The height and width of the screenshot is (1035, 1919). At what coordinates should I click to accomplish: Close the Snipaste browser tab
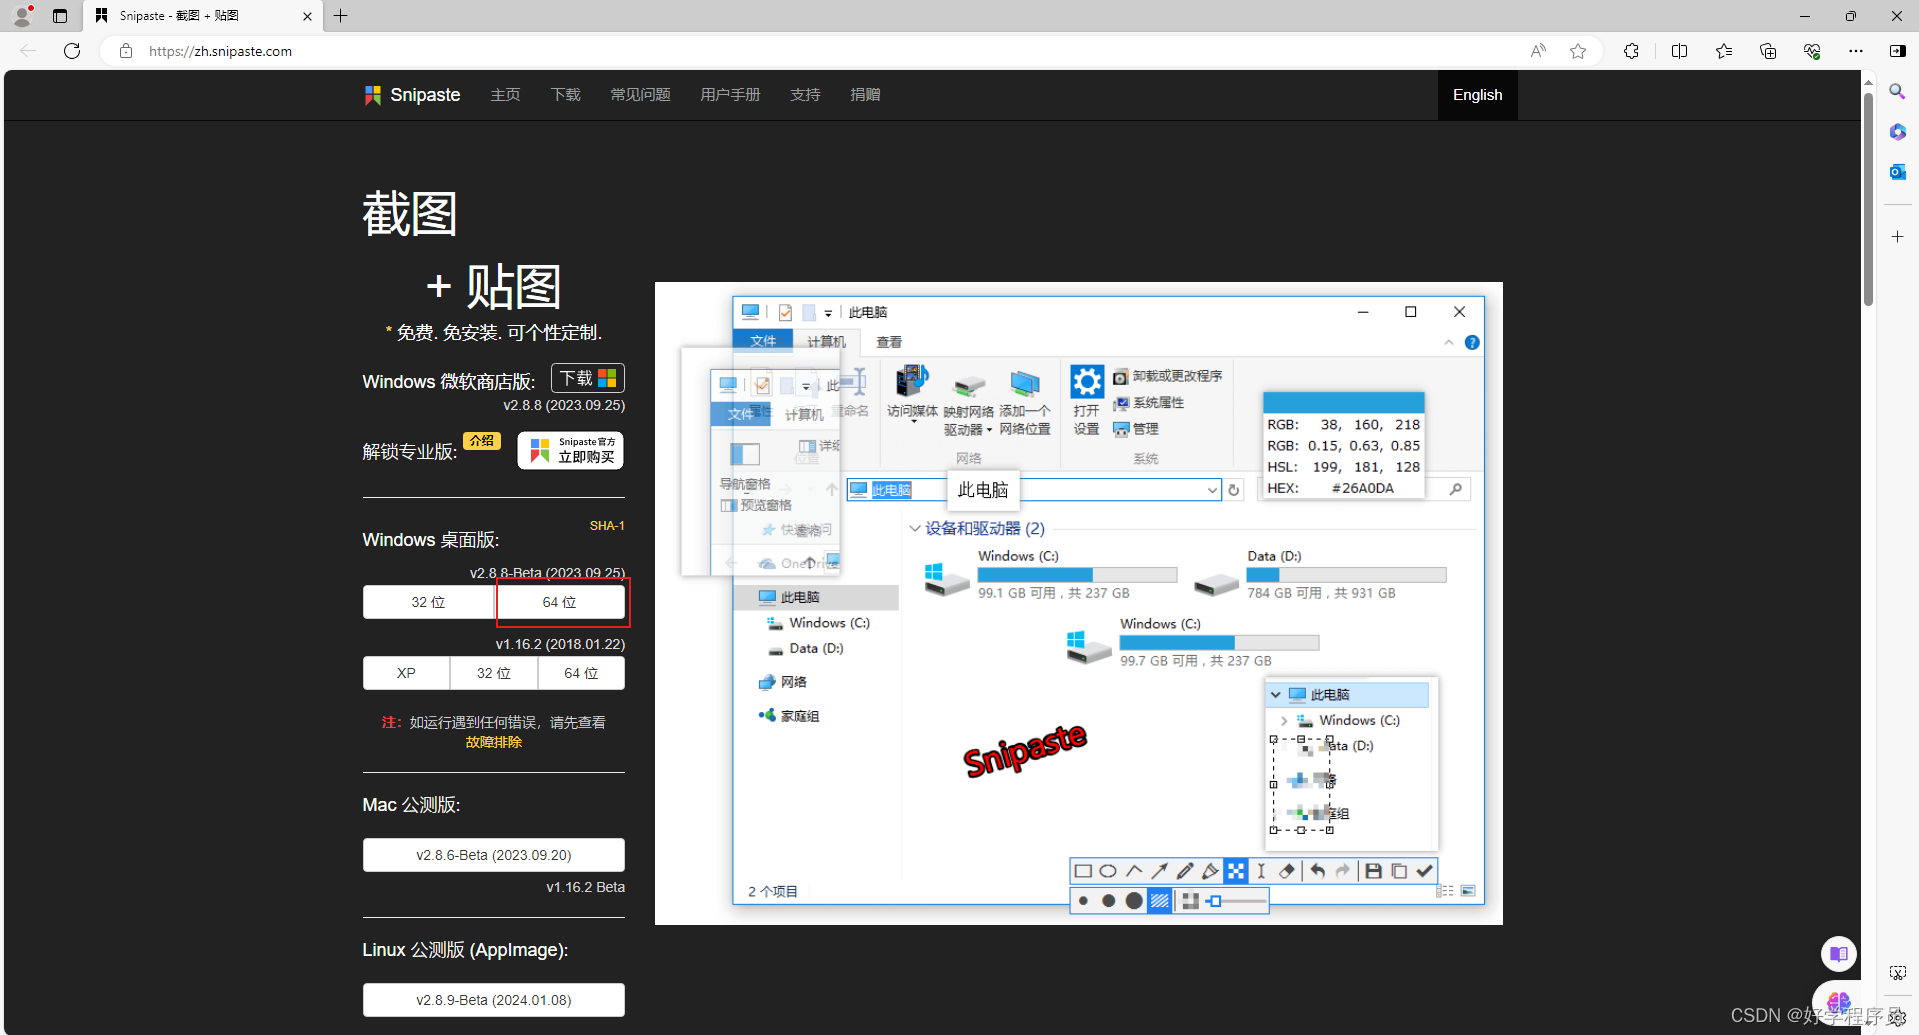tap(307, 16)
